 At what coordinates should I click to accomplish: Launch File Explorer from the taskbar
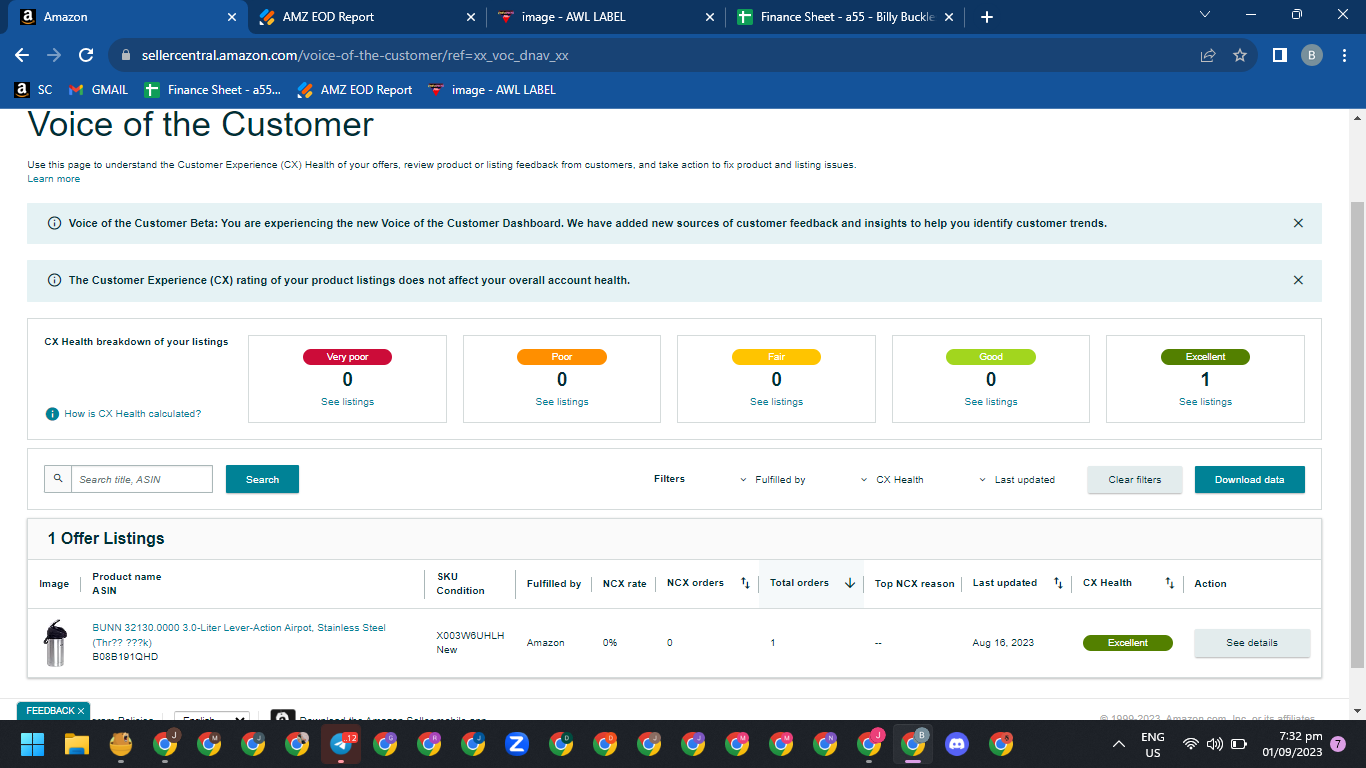pyautogui.click(x=77, y=744)
